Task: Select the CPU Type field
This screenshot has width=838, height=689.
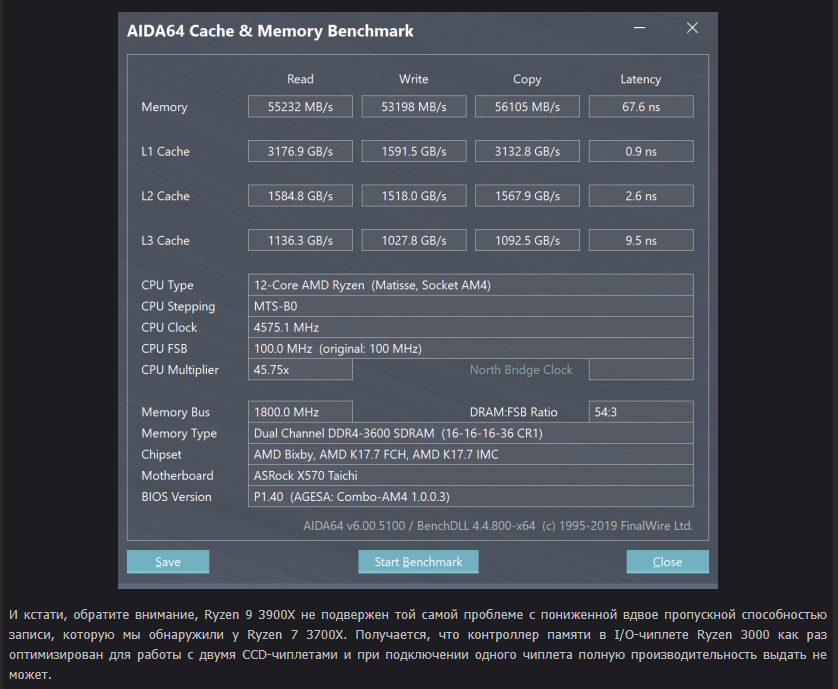Action: [x=470, y=285]
